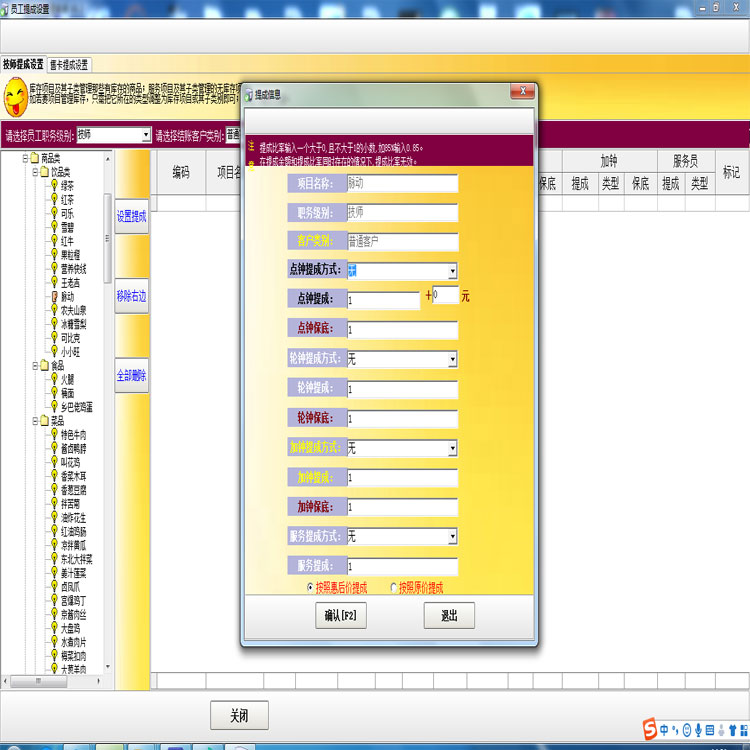This screenshot has height=750, width=750.
Task: Click the bulb icon beside 叫花鸡
Action: coord(54,462)
